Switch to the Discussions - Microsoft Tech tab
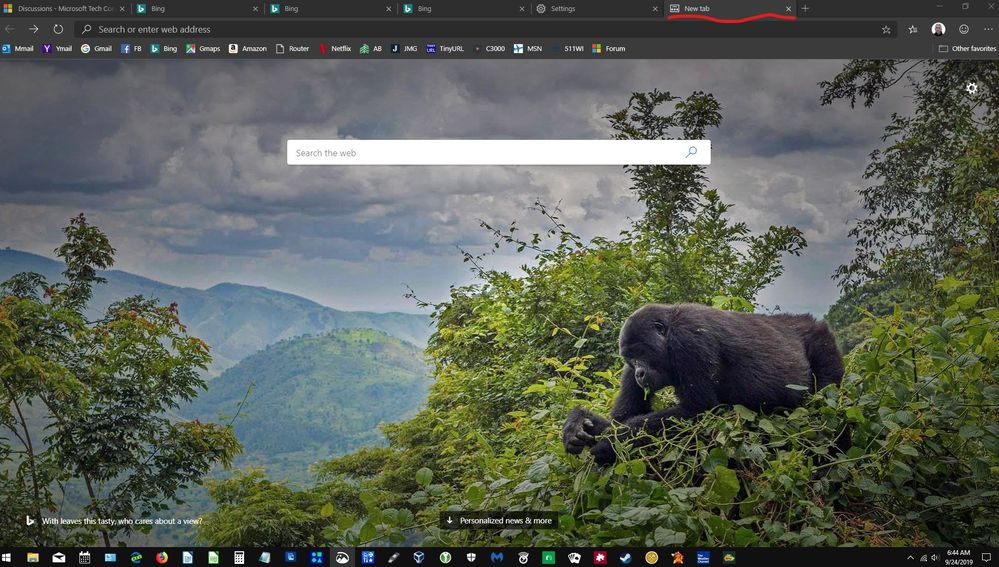This screenshot has width=999, height=567. point(65,8)
